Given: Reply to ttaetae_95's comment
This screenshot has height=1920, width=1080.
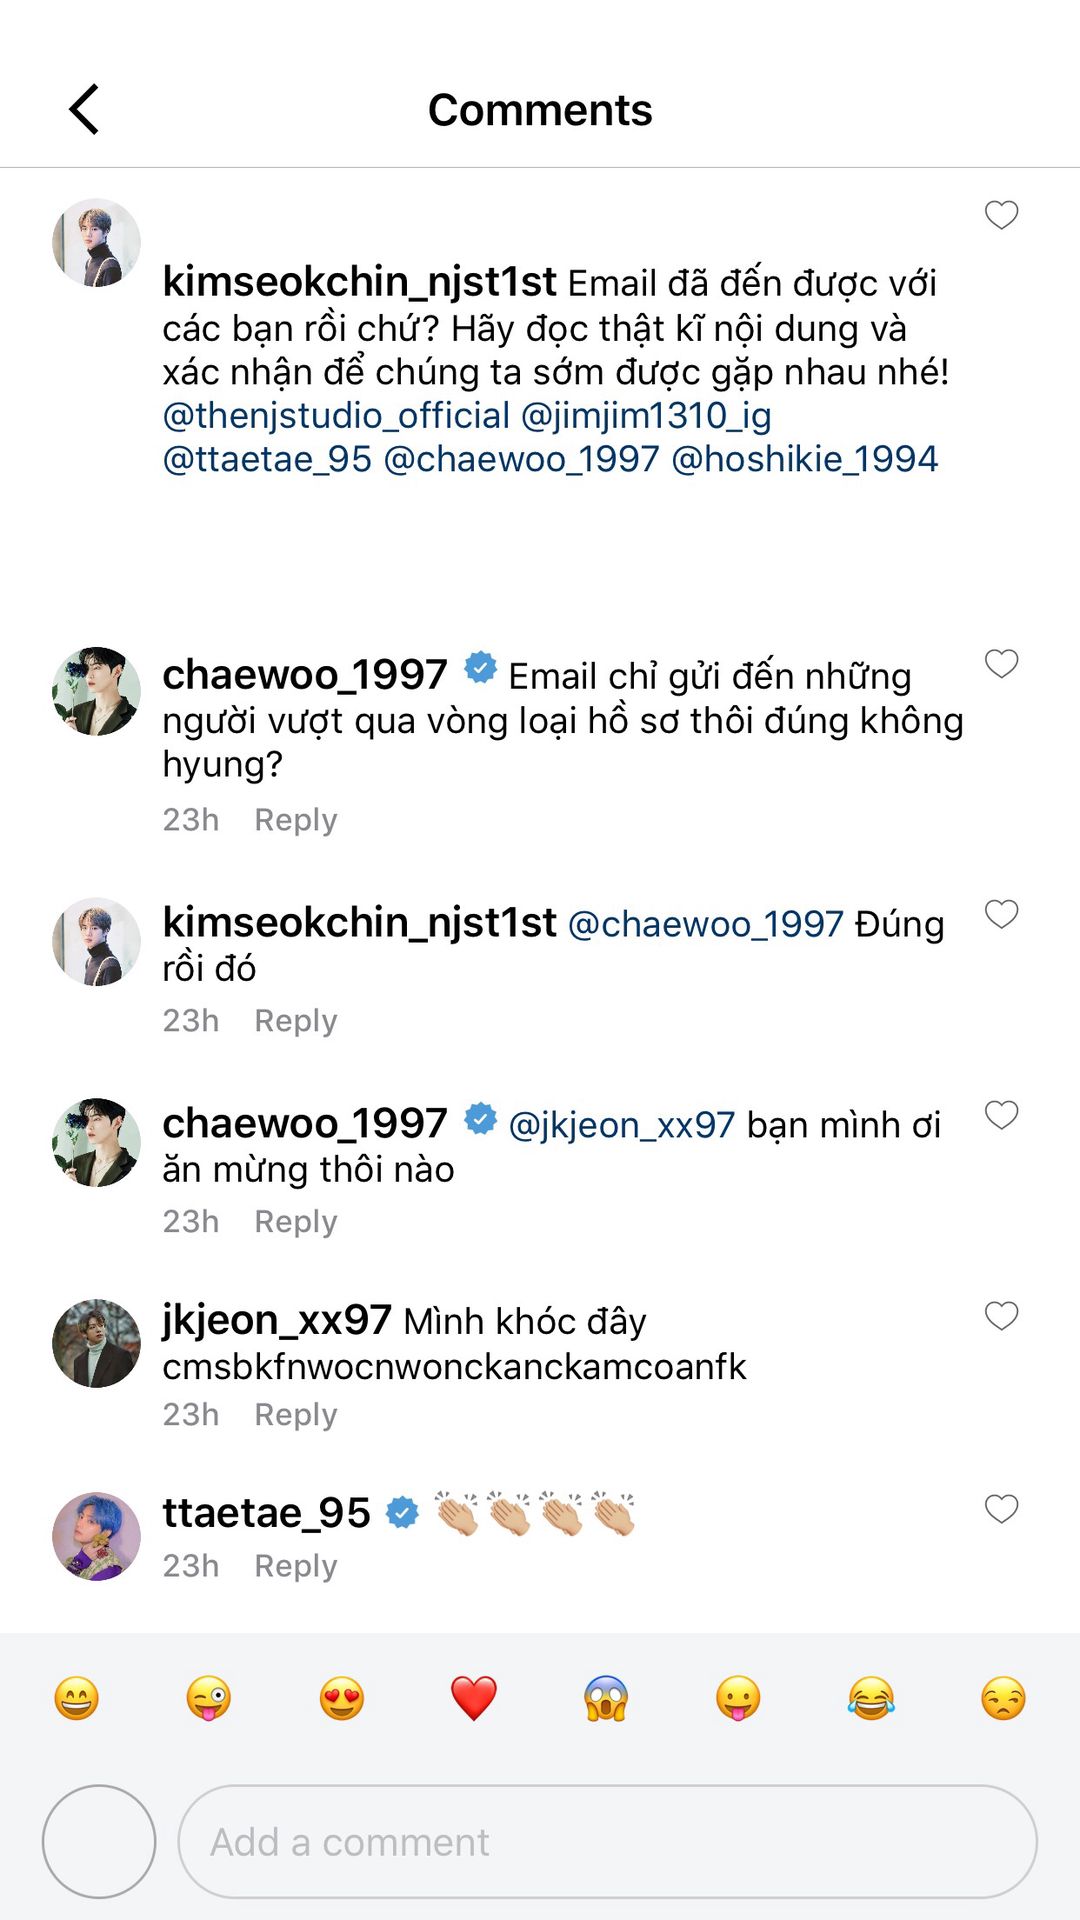Looking at the screenshot, I should tap(296, 1566).
